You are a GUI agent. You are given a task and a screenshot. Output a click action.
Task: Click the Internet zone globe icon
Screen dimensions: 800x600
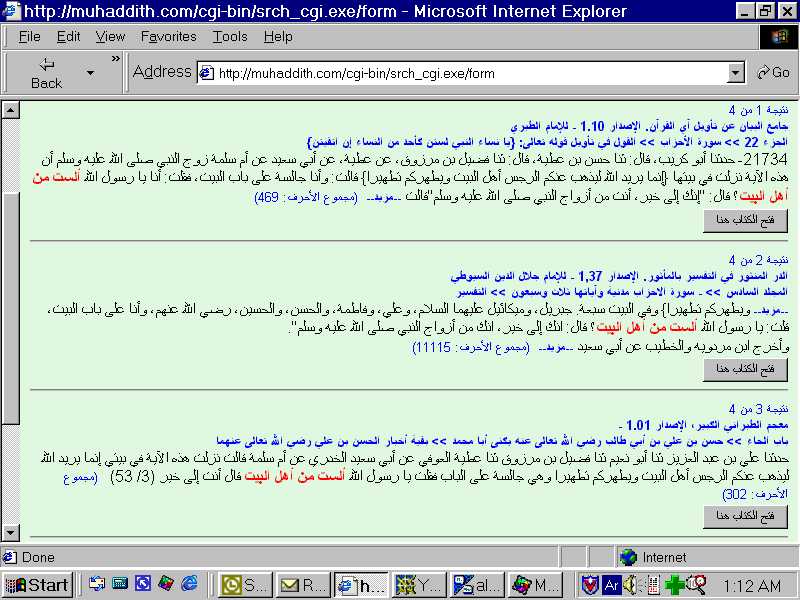click(628, 557)
